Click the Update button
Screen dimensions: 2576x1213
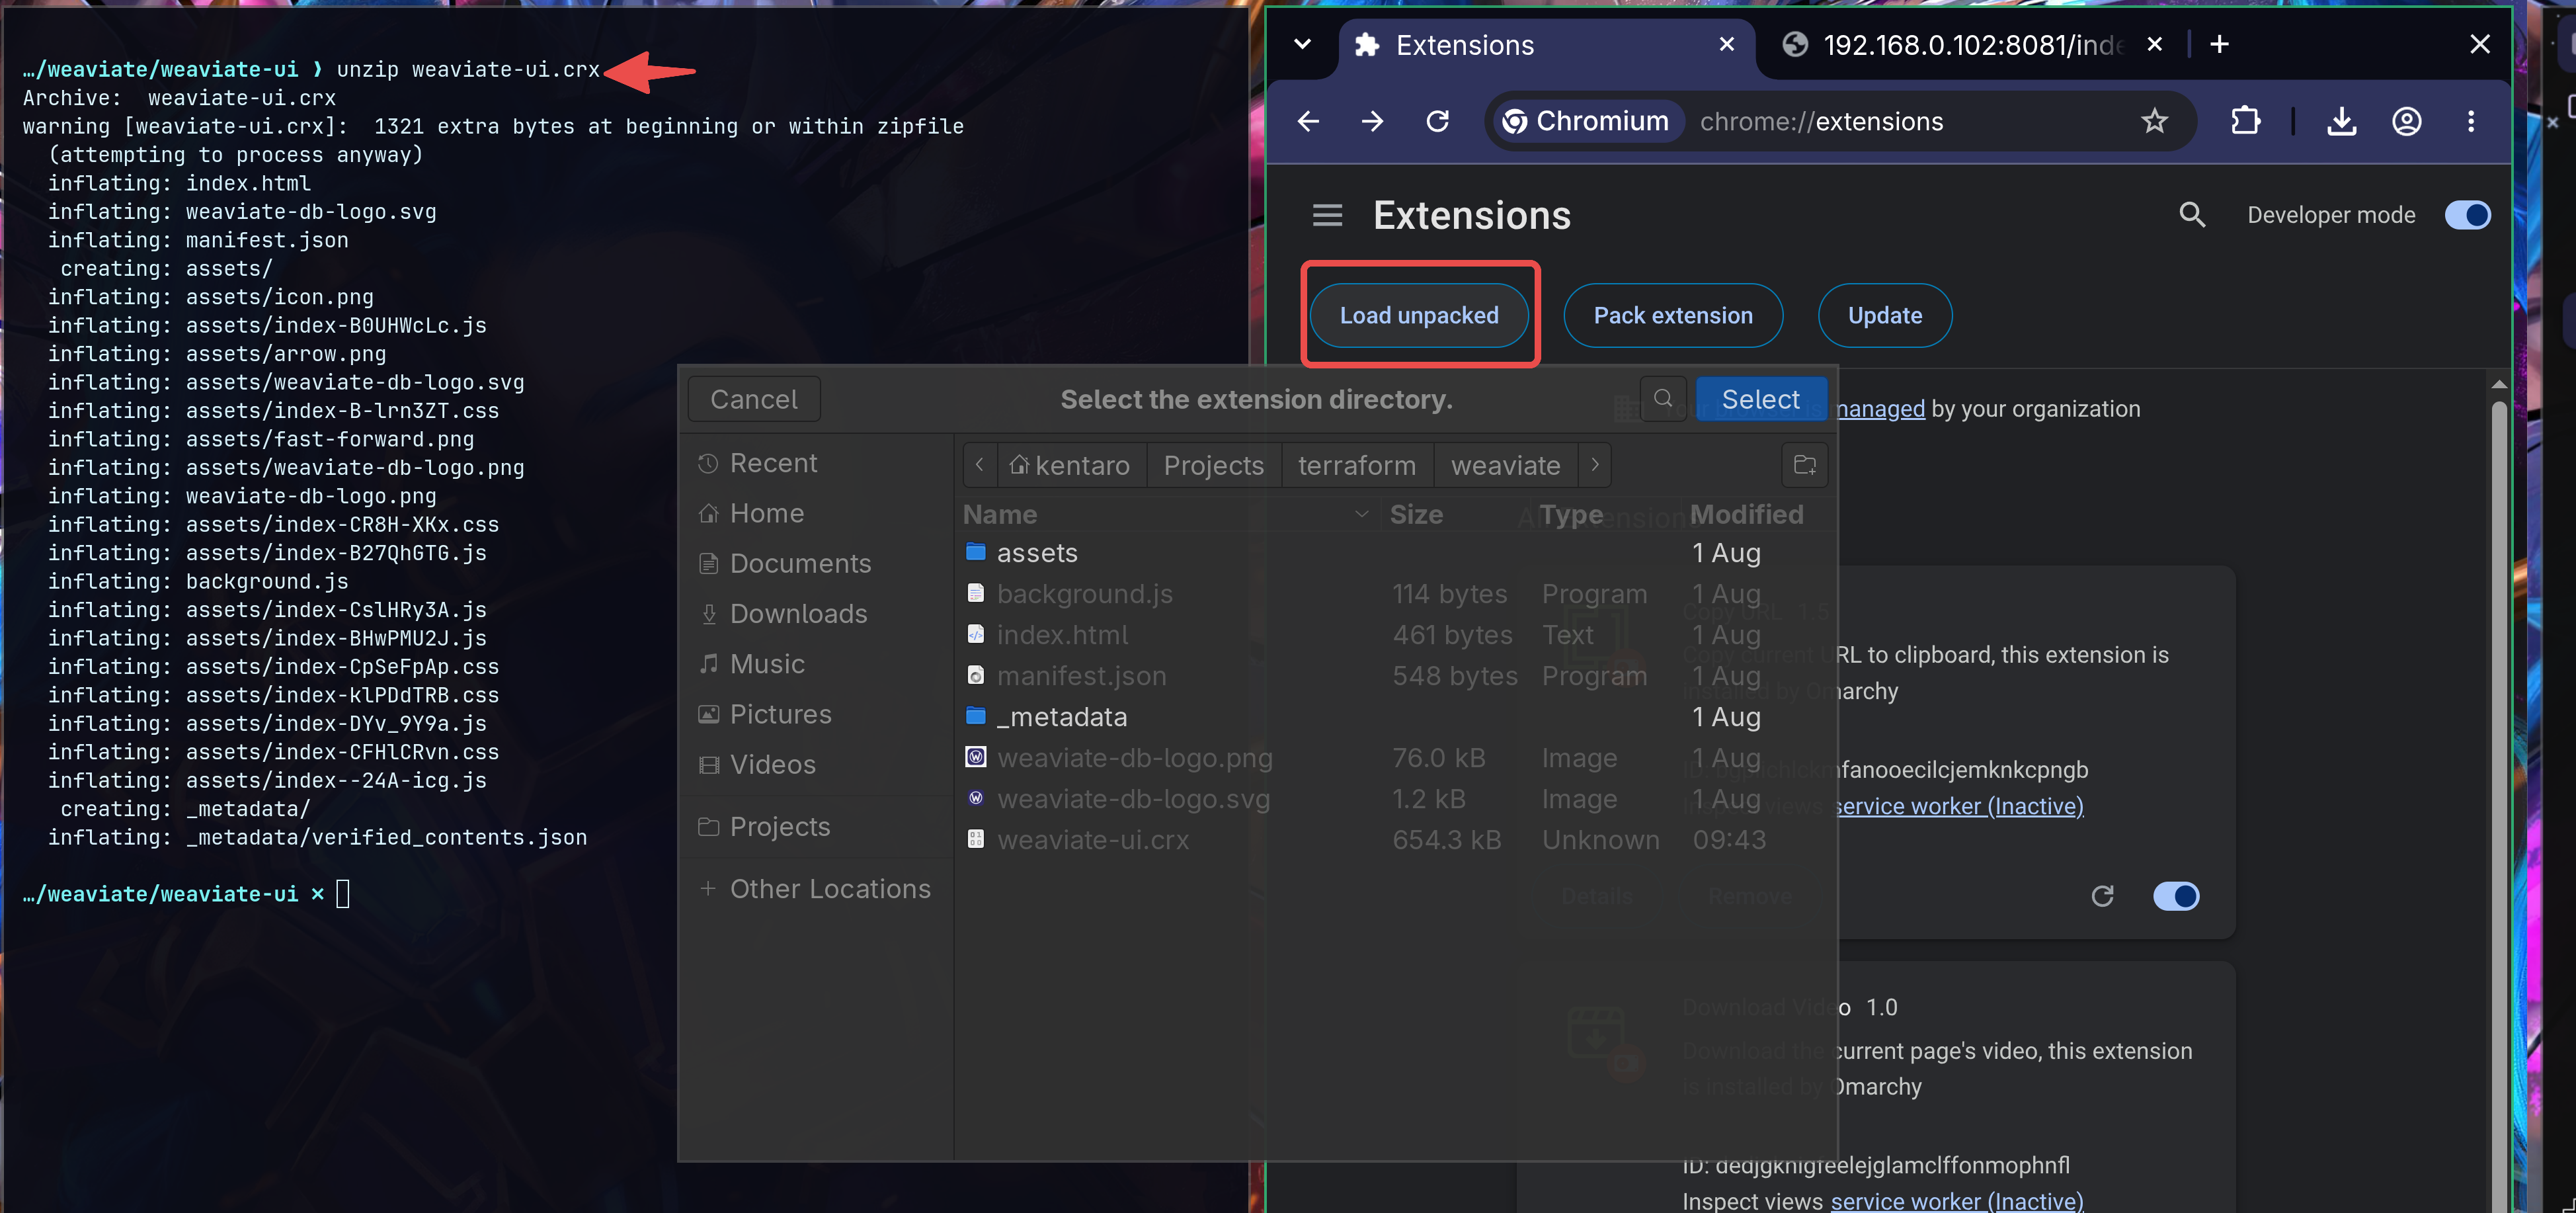1884,316
